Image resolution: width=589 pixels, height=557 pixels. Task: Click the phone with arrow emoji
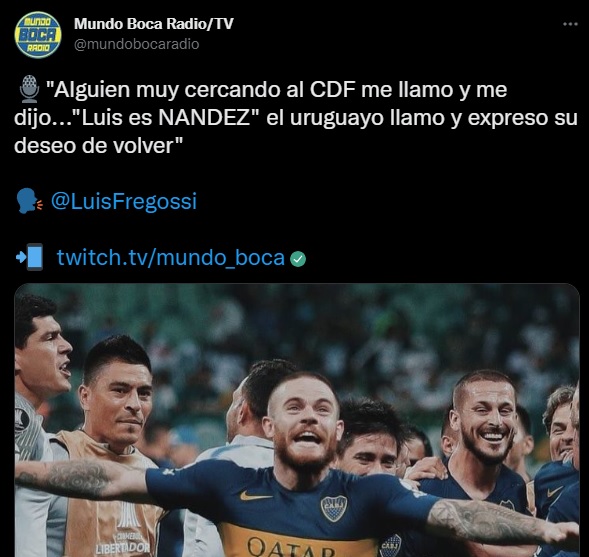tap(30, 257)
